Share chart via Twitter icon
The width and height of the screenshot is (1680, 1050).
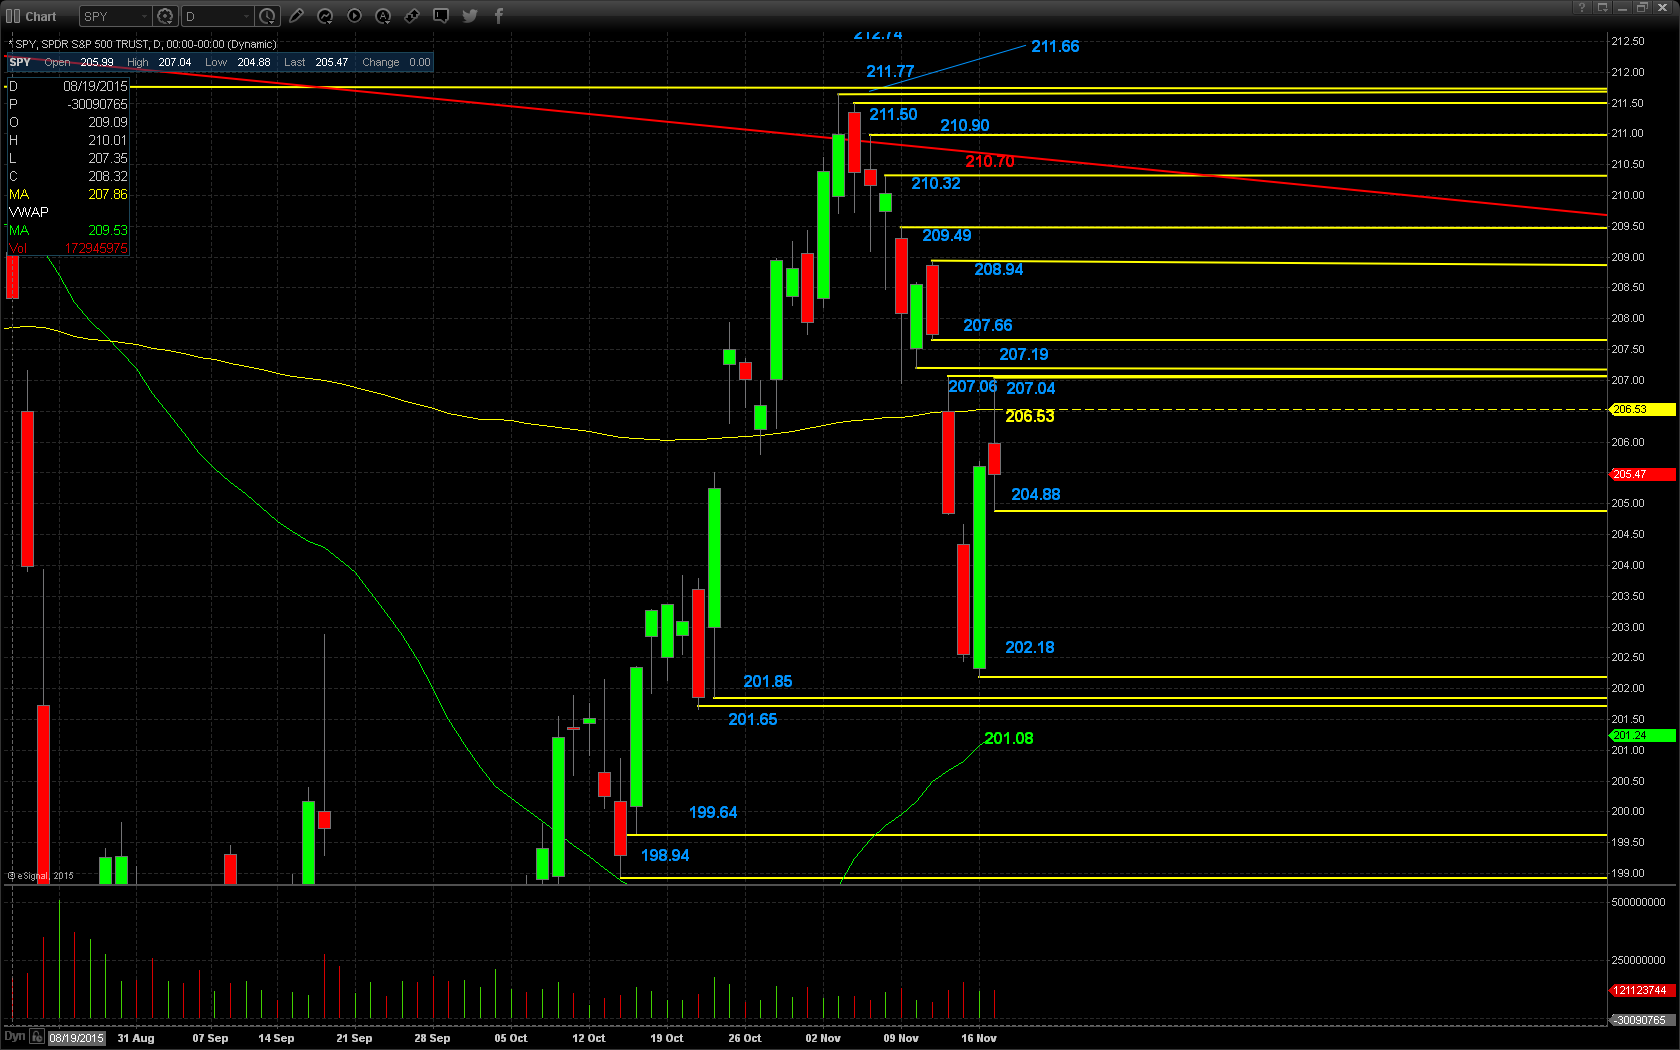pos(470,16)
